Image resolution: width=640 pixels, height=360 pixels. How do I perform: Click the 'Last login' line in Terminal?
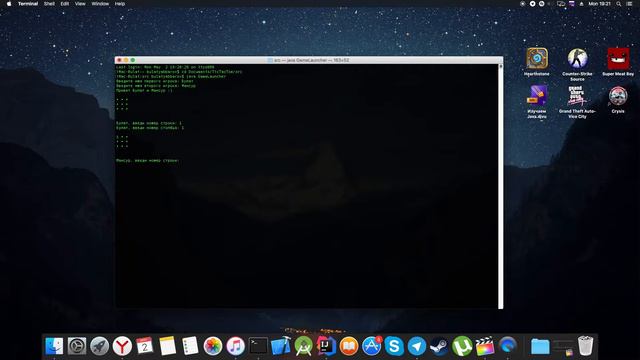pos(165,67)
